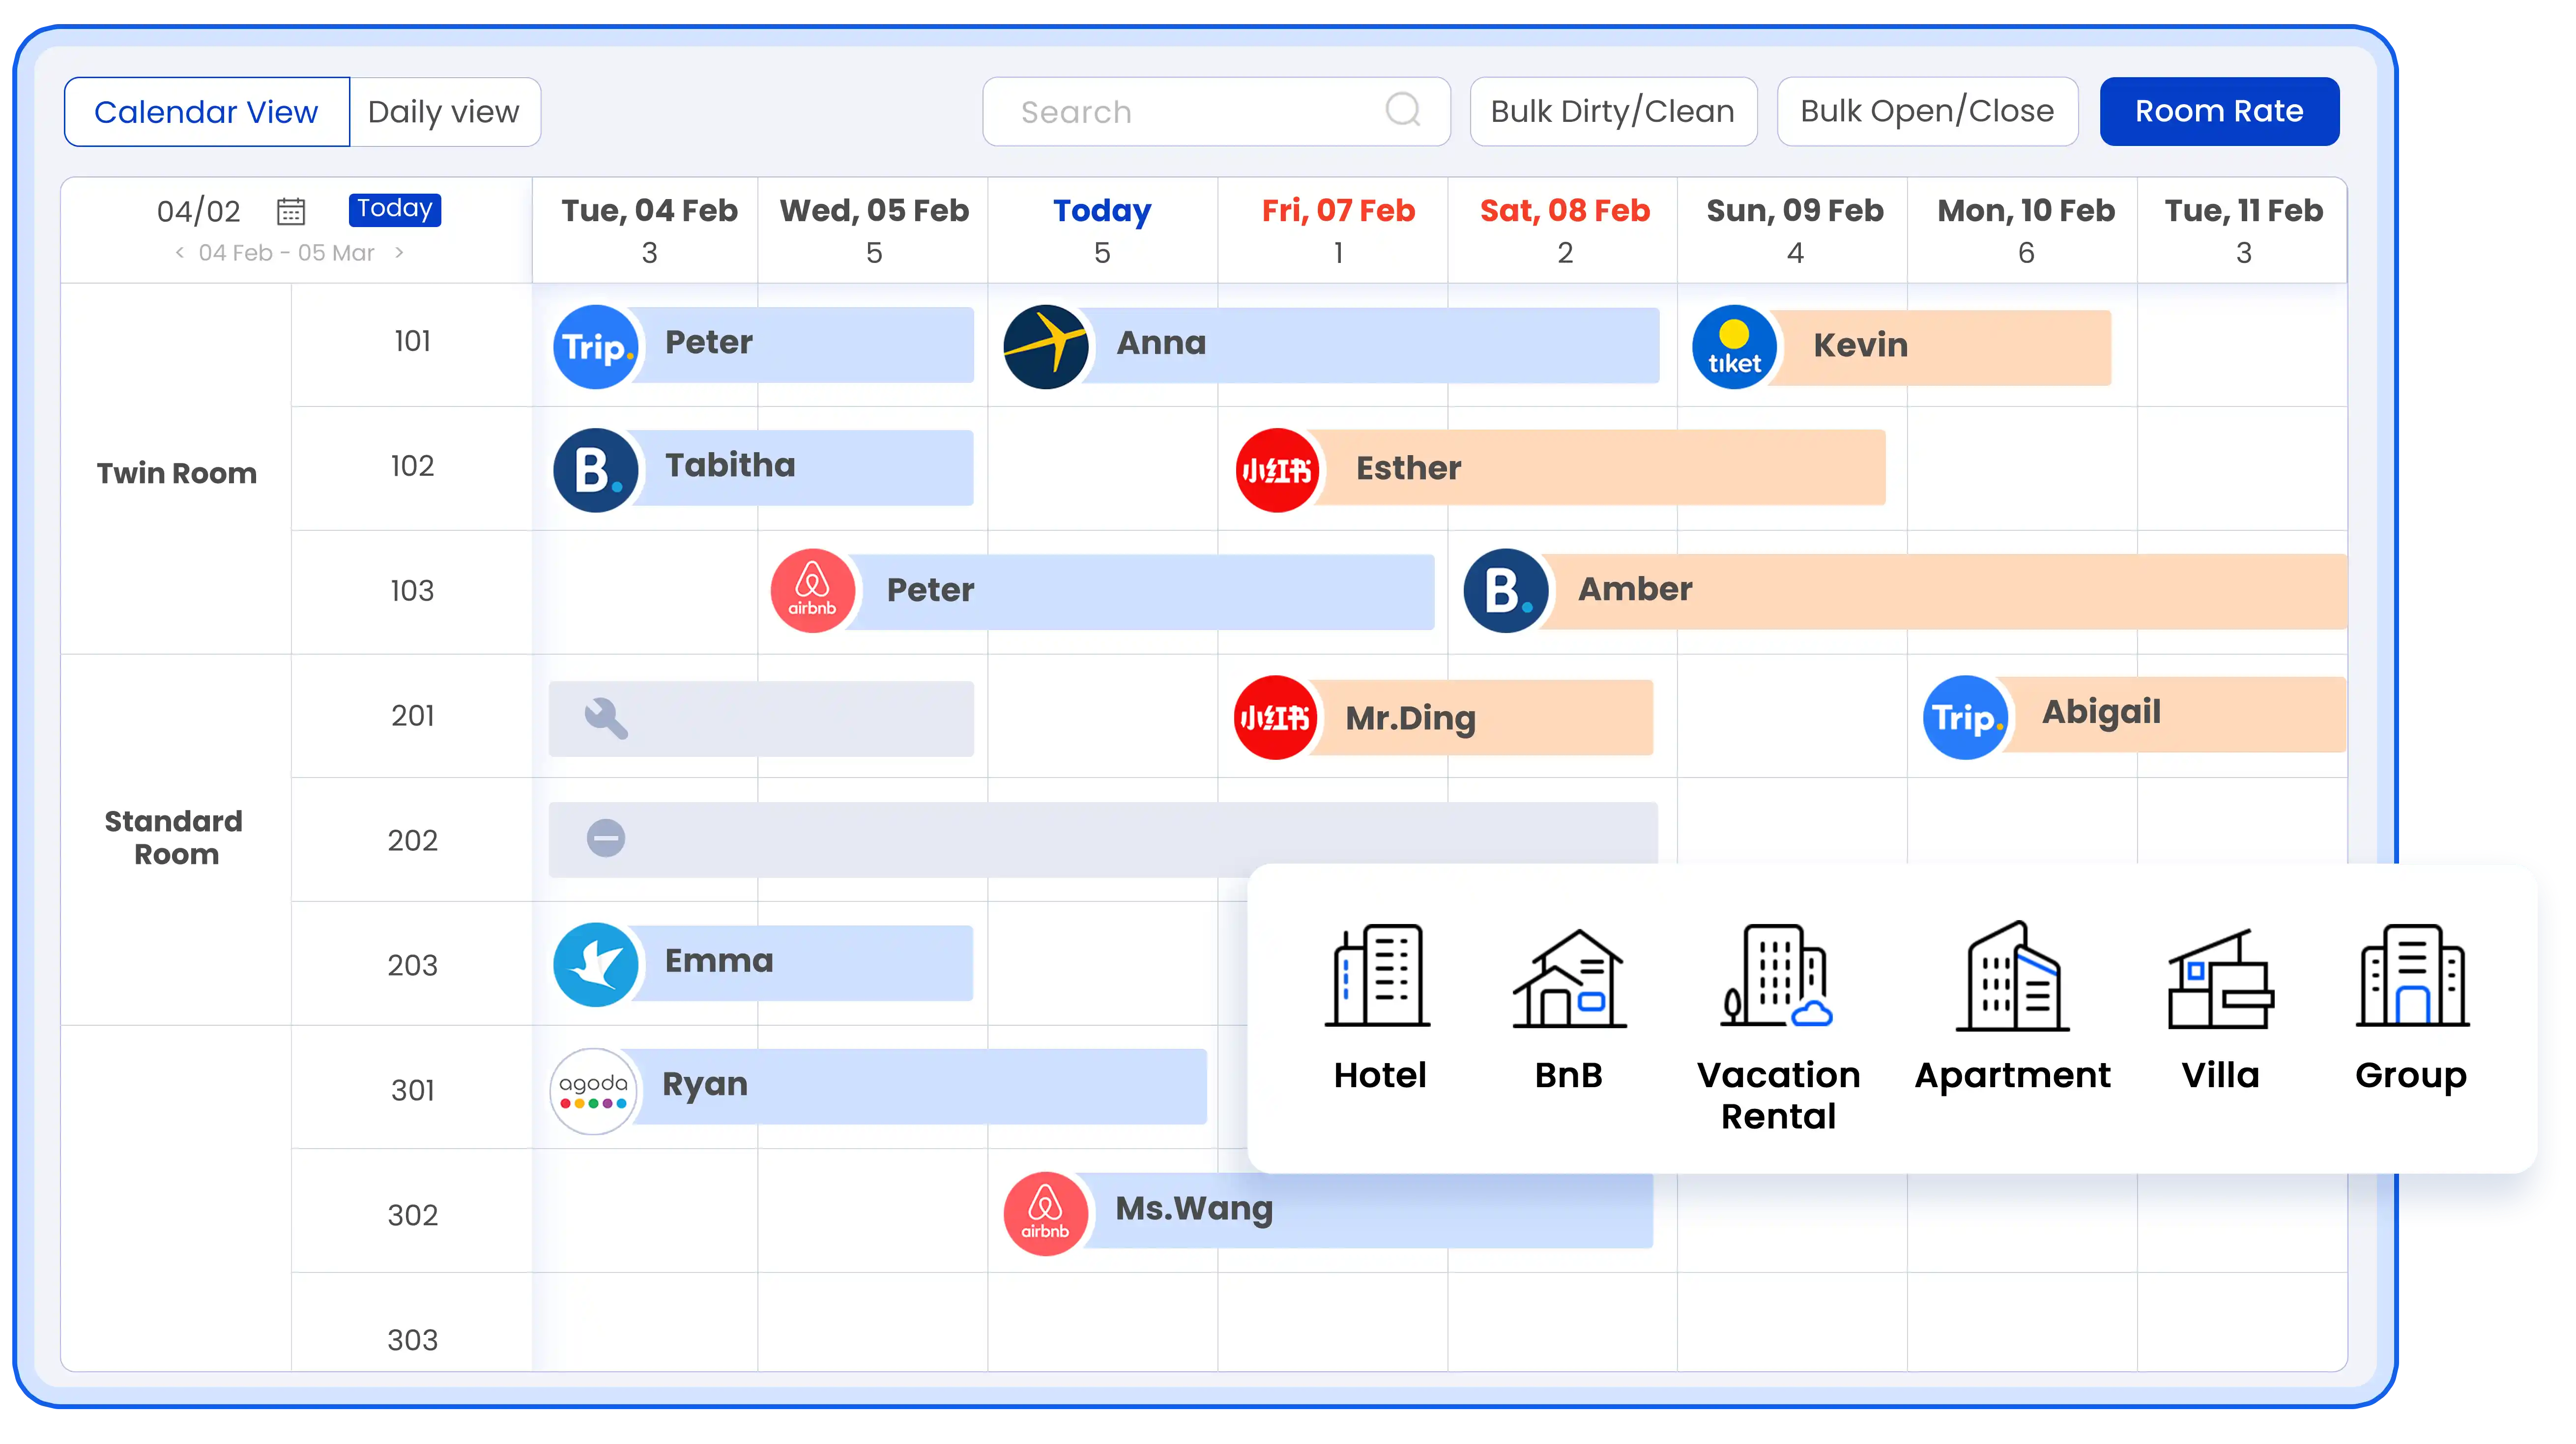Click the Booking.com icon on Tabitha's reservation

coord(596,470)
